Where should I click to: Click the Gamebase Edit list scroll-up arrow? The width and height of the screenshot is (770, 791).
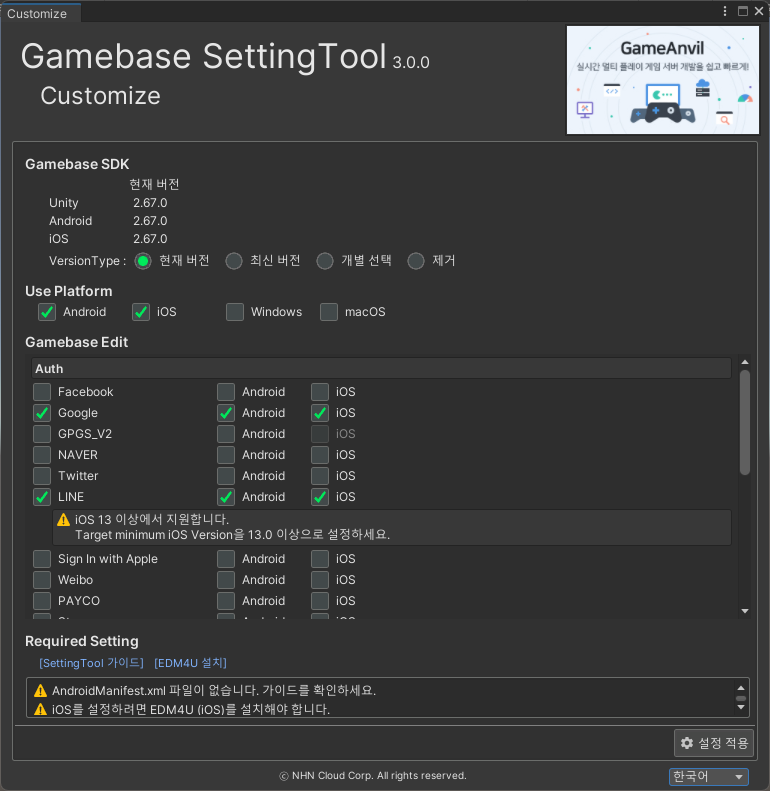[x=745, y=362]
